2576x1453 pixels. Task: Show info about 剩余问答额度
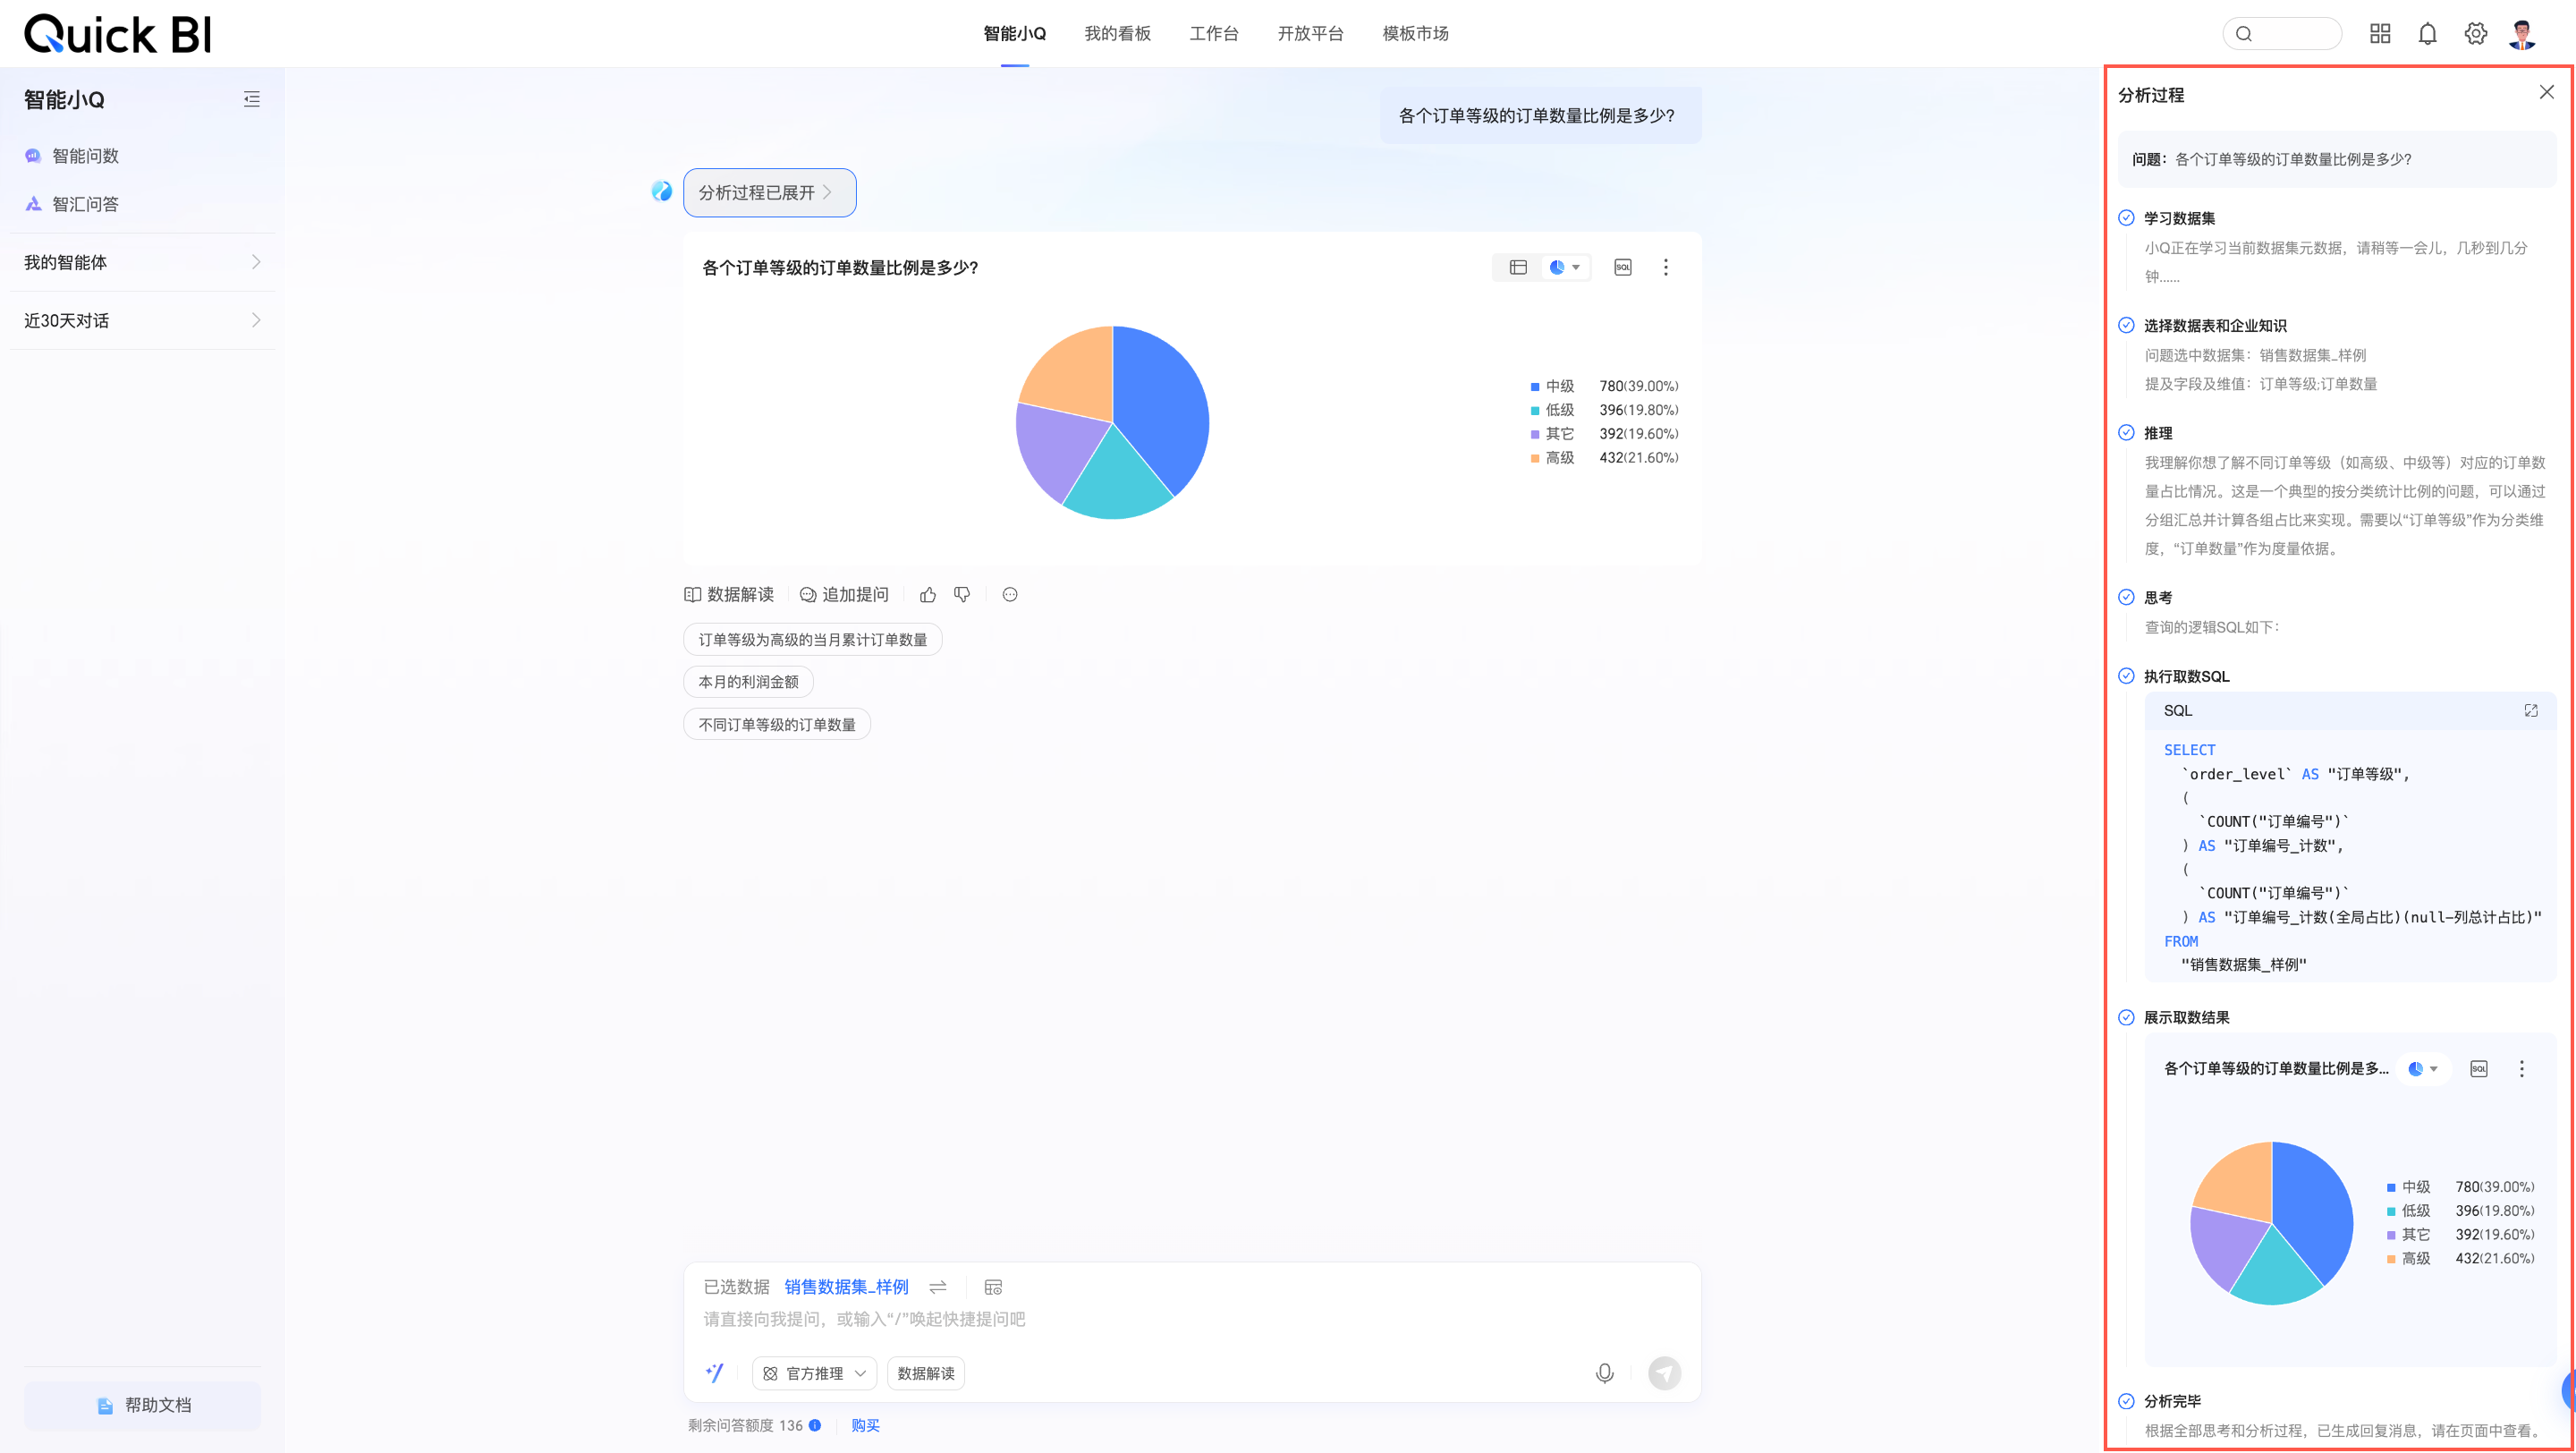click(815, 1425)
